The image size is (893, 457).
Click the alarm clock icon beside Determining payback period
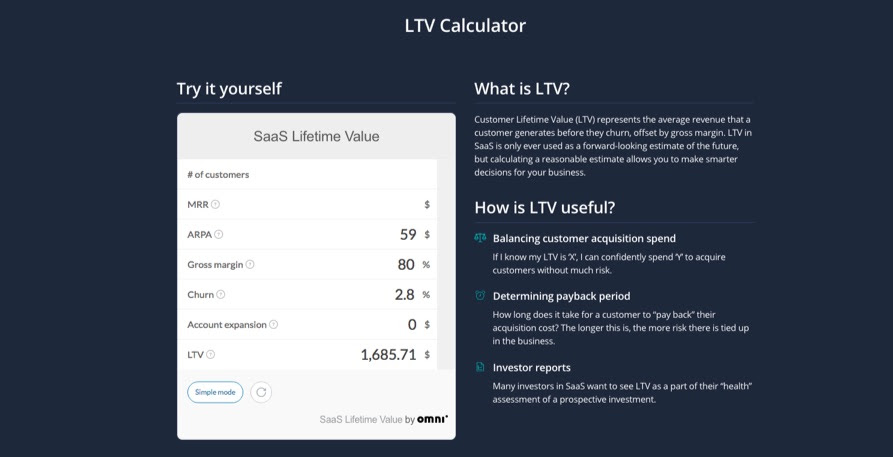click(480, 295)
